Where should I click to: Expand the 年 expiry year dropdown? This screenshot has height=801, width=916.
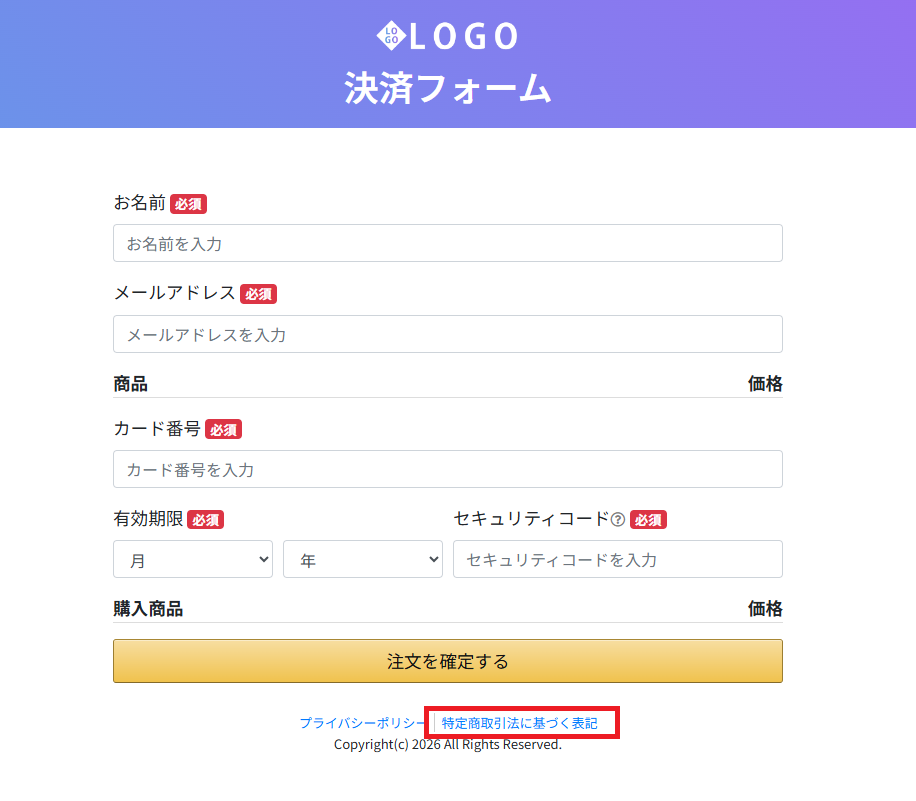[x=363, y=560]
